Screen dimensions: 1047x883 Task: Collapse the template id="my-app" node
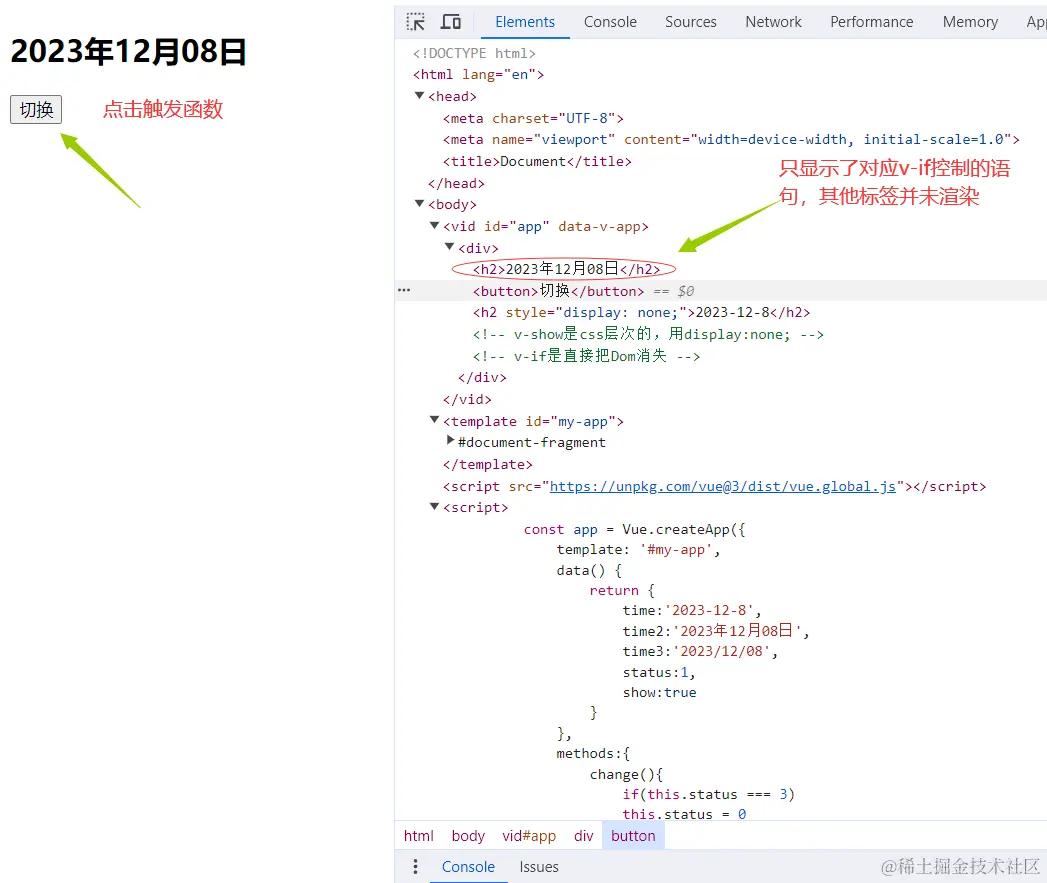[435, 420]
